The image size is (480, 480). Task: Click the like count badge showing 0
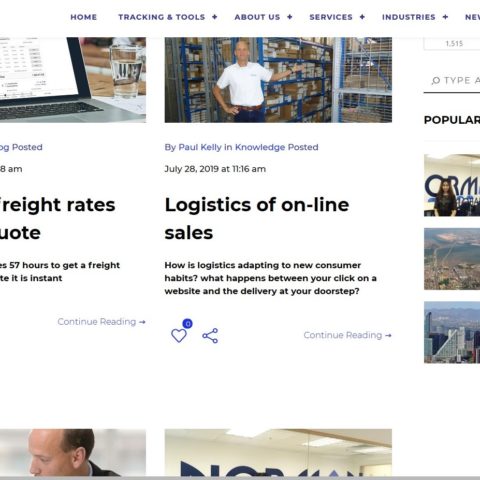(188, 323)
